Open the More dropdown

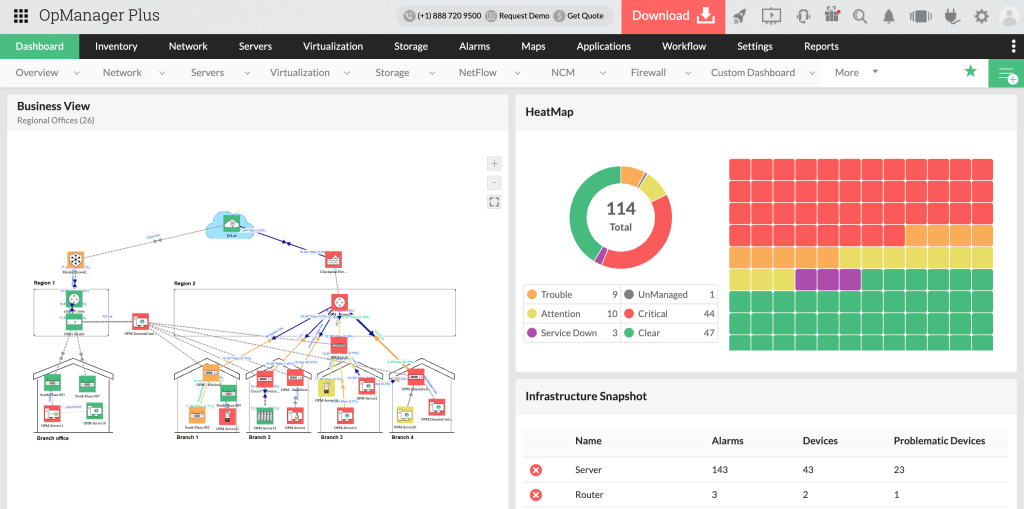tap(856, 73)
